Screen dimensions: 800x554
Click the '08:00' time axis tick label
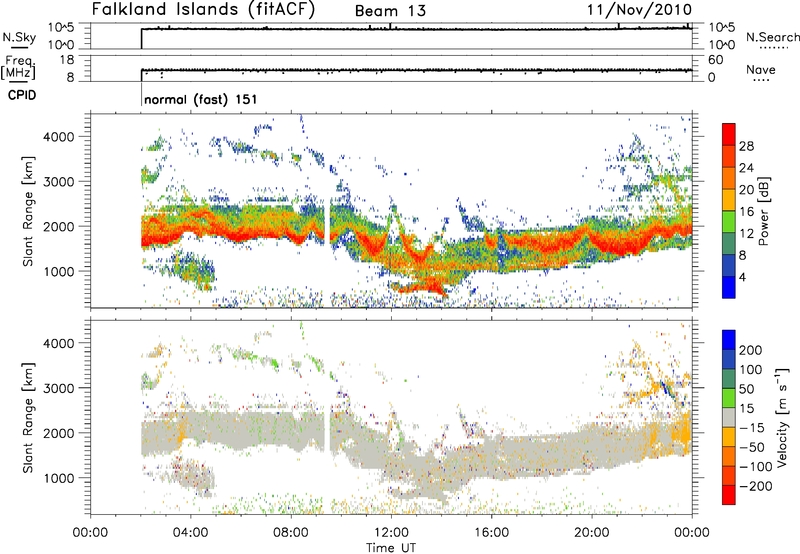point(291,533)
